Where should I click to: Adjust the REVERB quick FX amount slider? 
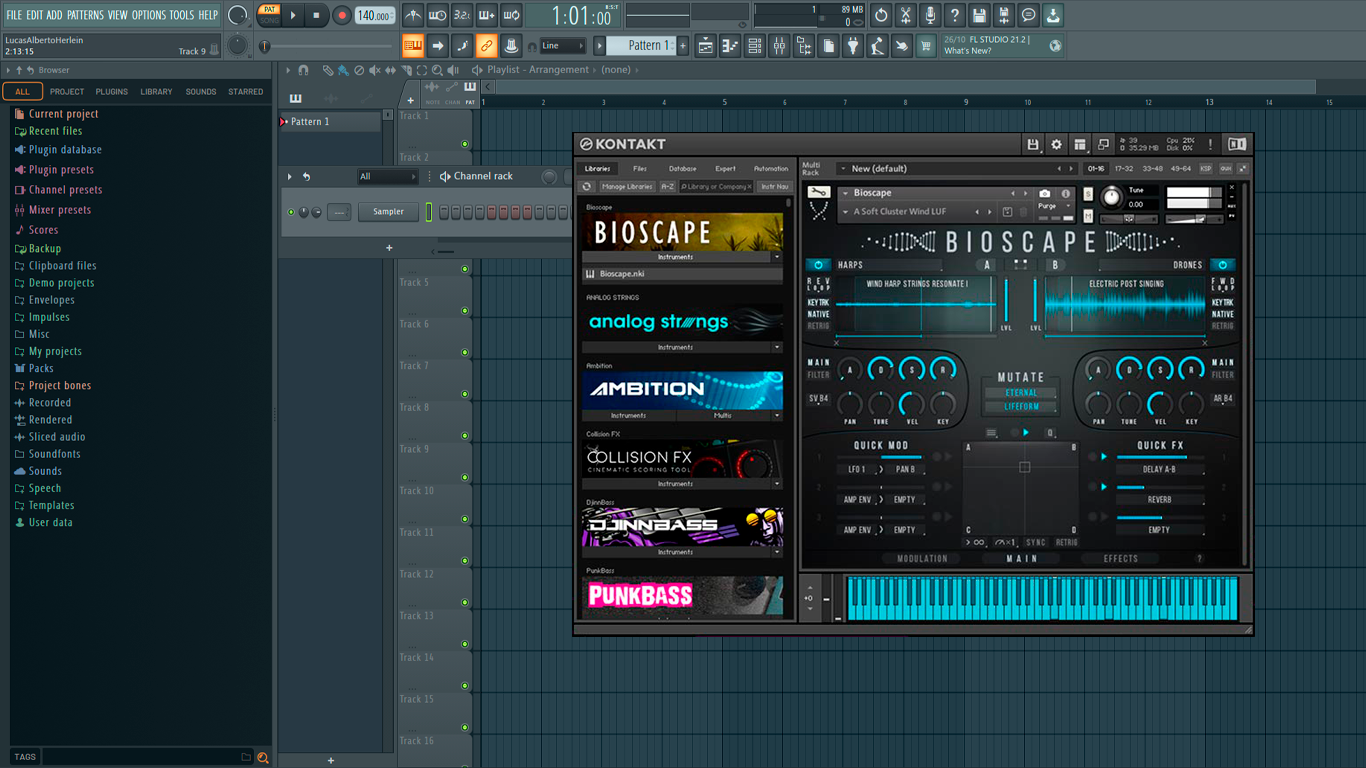(x=1159, y=488)
